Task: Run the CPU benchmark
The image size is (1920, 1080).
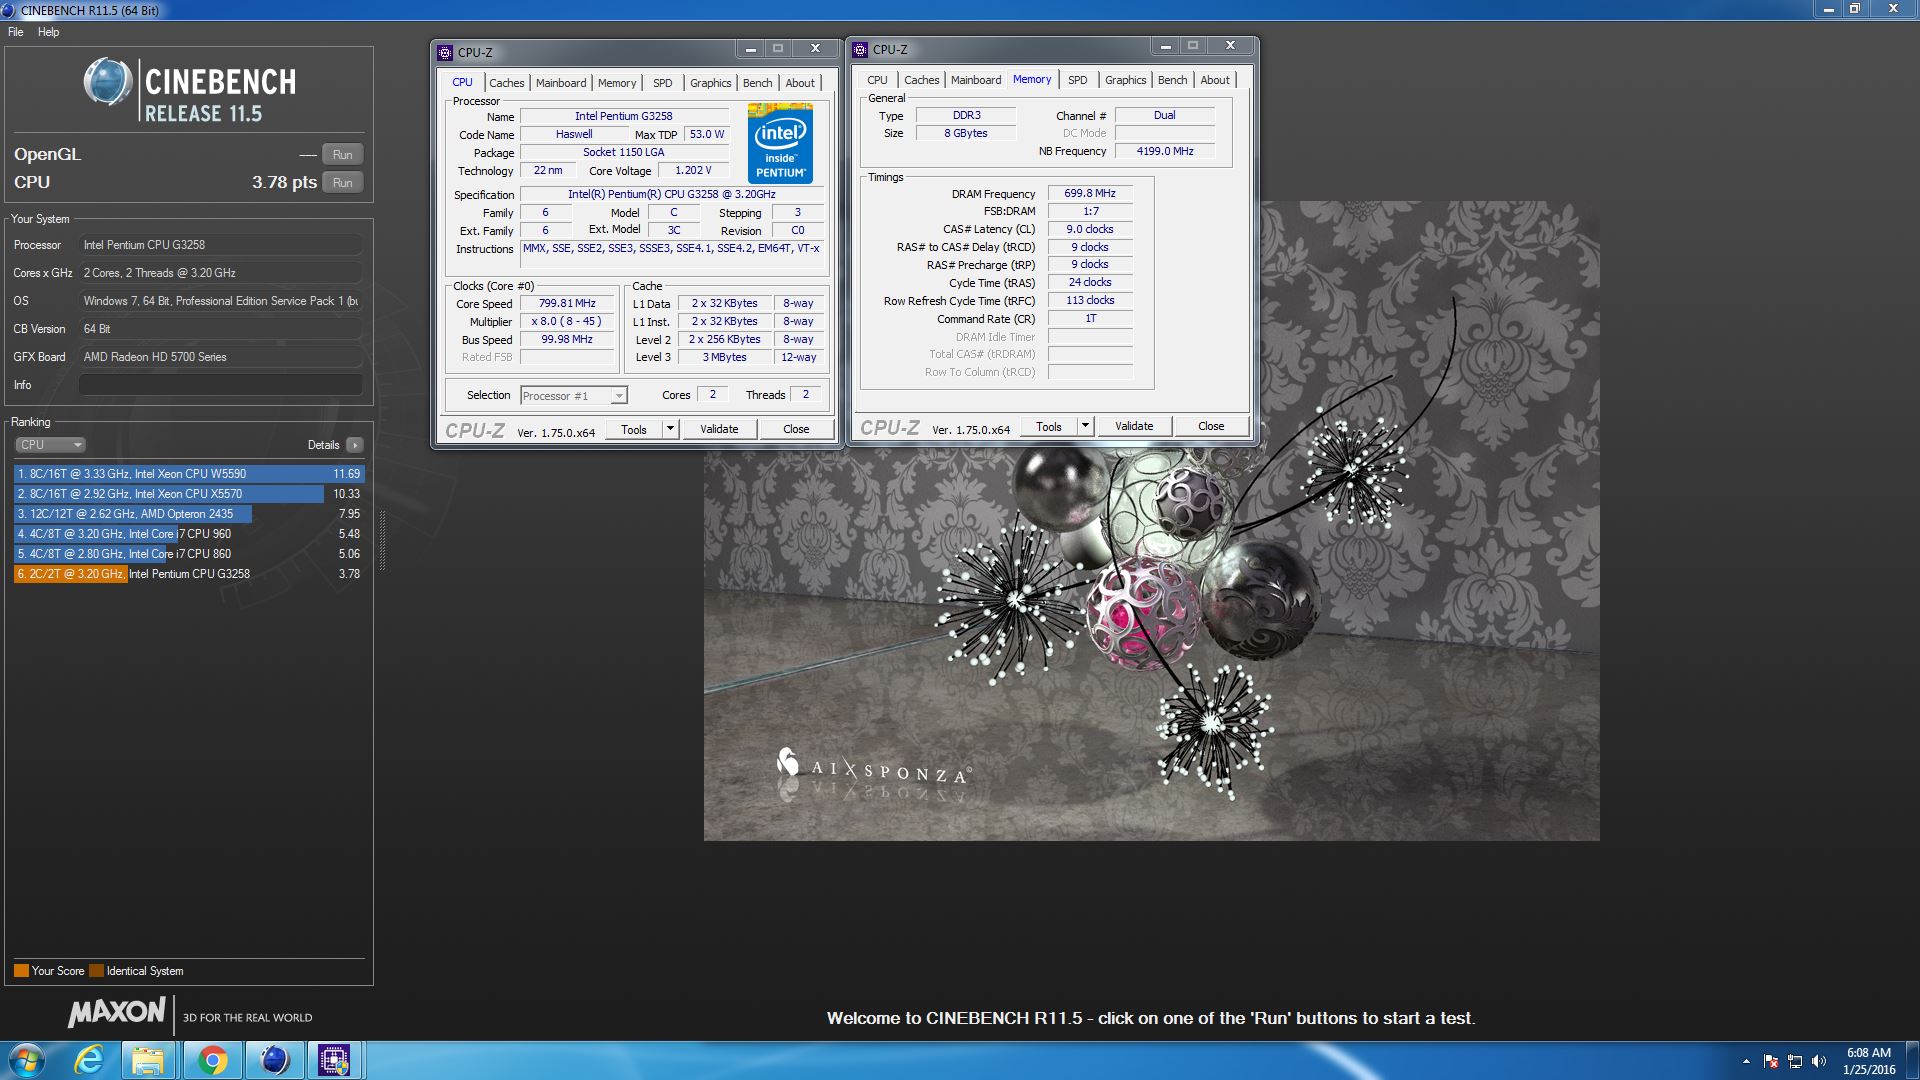Action: (342, 183)
